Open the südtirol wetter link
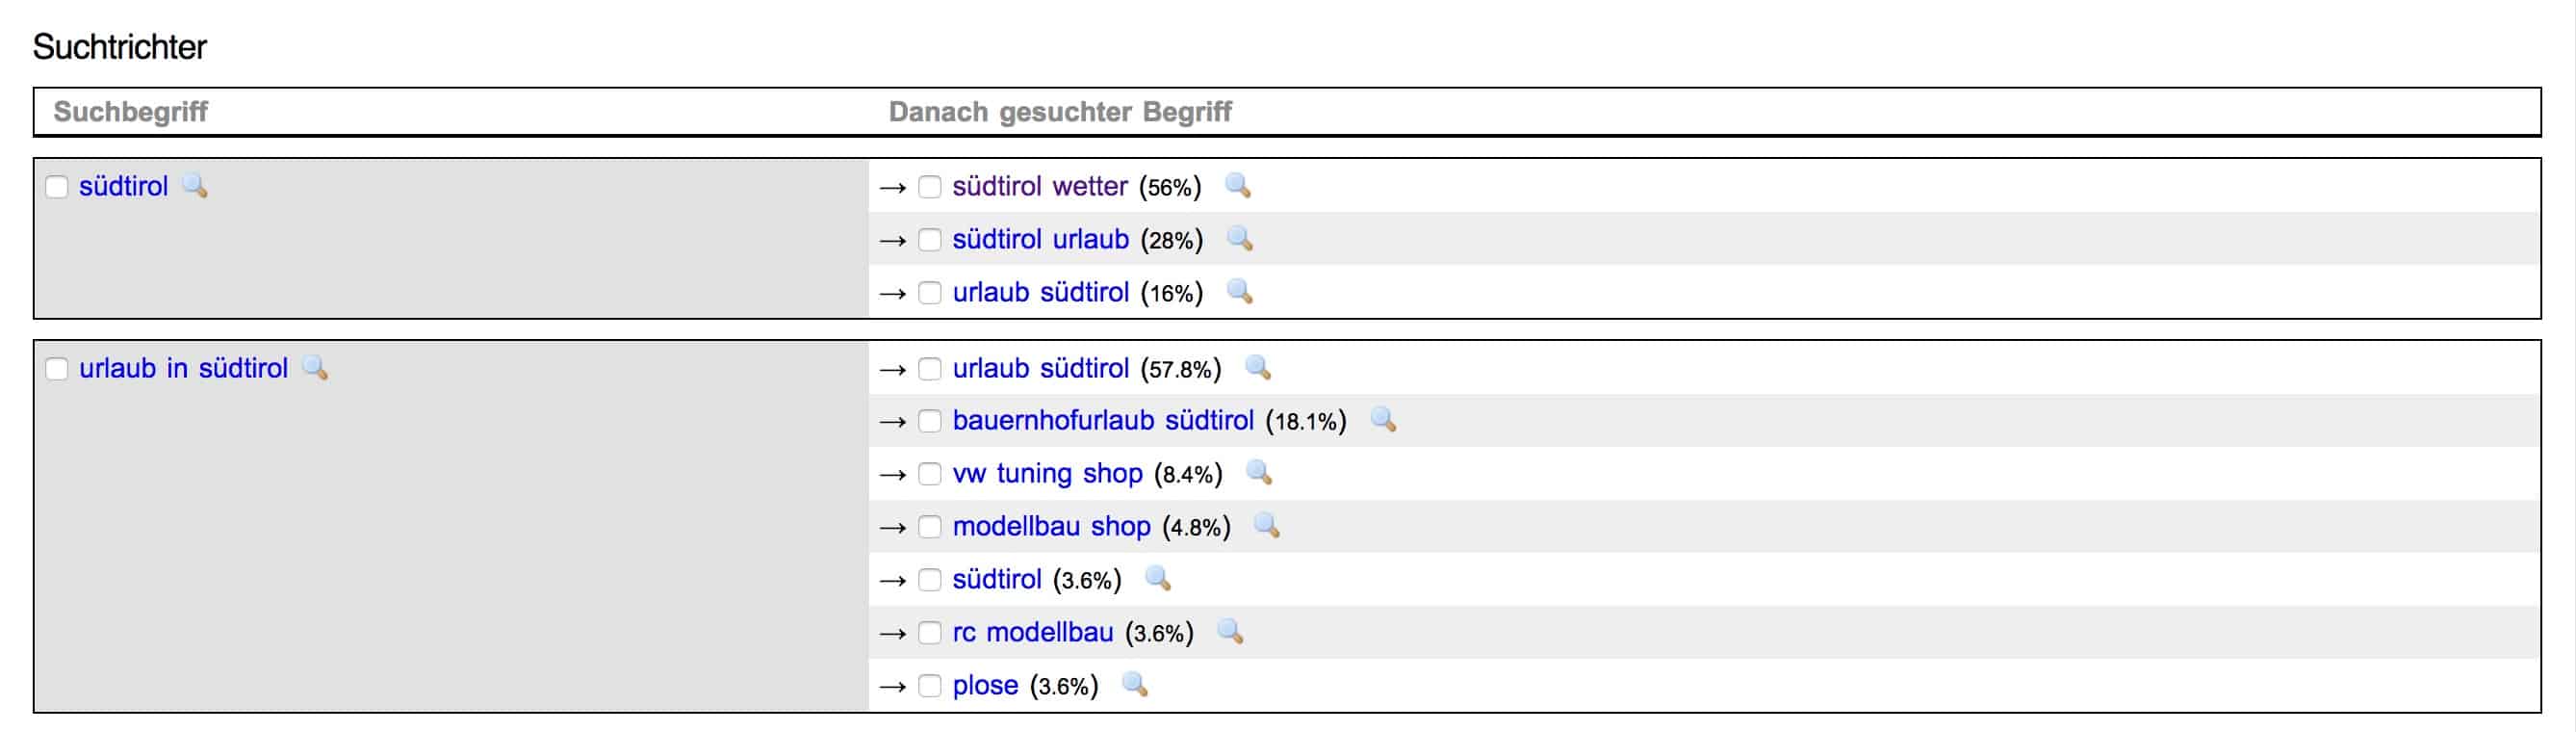Image resolution: width=2576 pixels, height=732 pixels. tap(1040, 186)
